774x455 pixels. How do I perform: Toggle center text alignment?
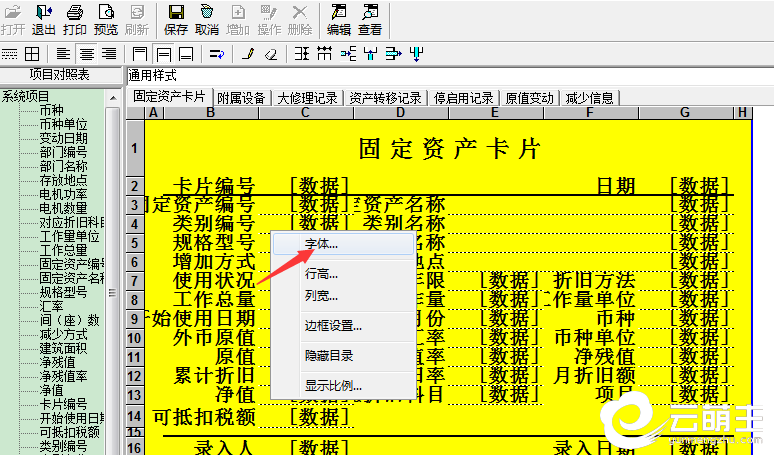click(86, 53)
